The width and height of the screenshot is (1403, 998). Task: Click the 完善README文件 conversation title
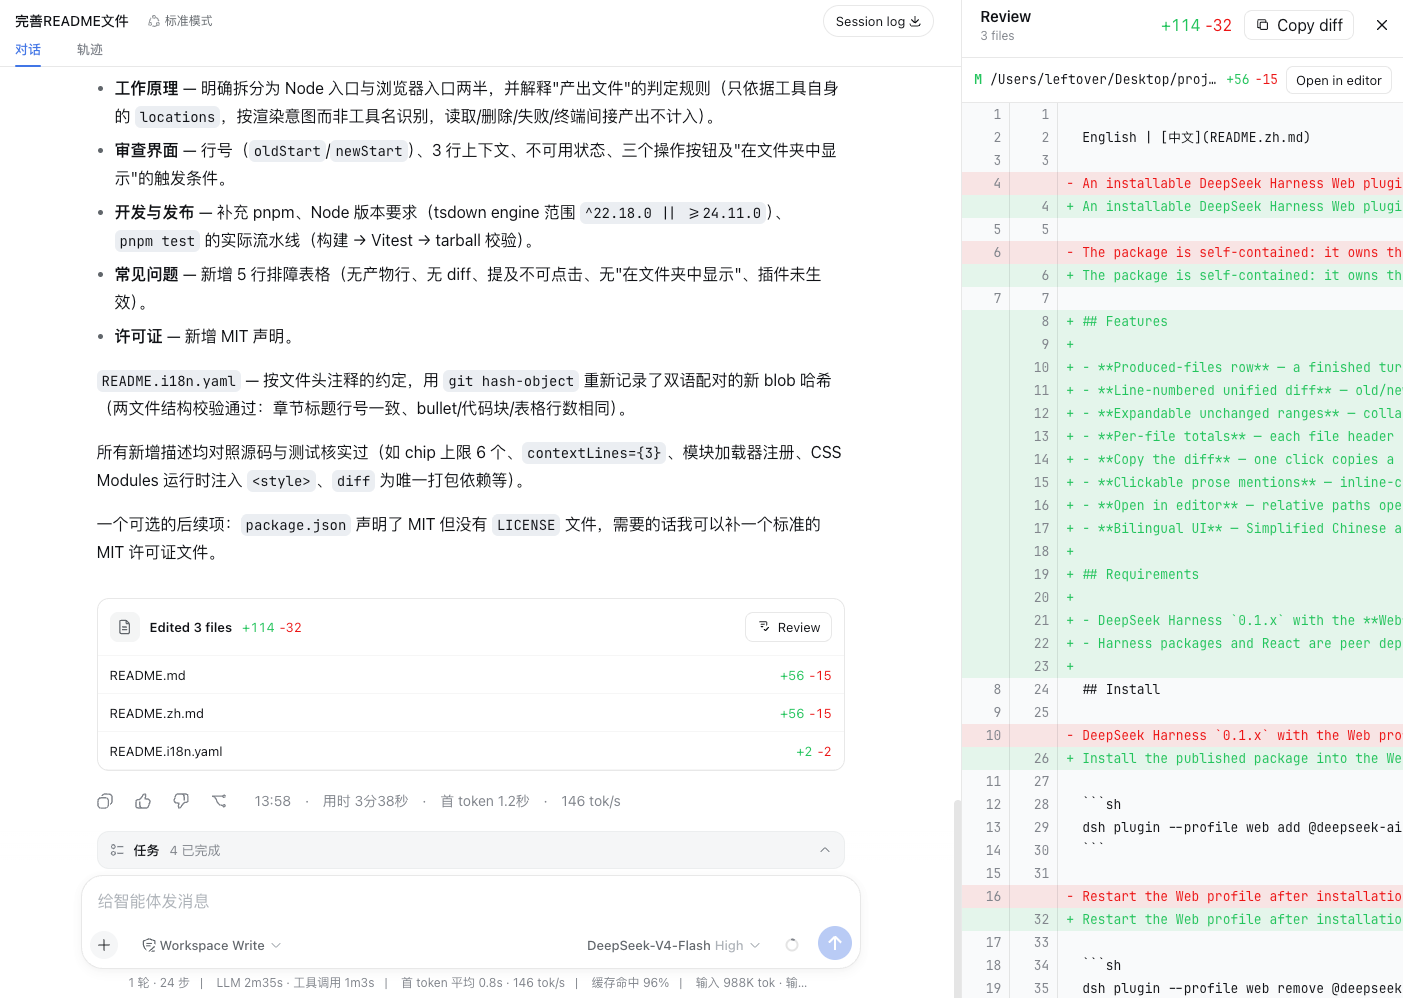[x=72, y=21]
